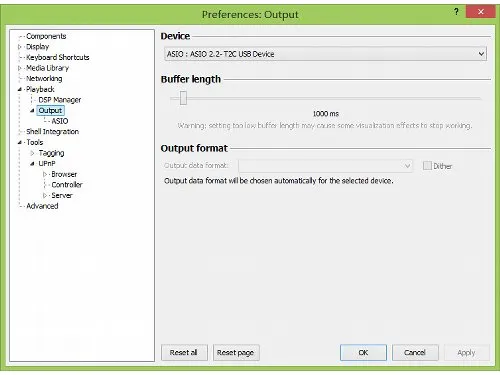Select the Display tree item

tap(37, 47)
